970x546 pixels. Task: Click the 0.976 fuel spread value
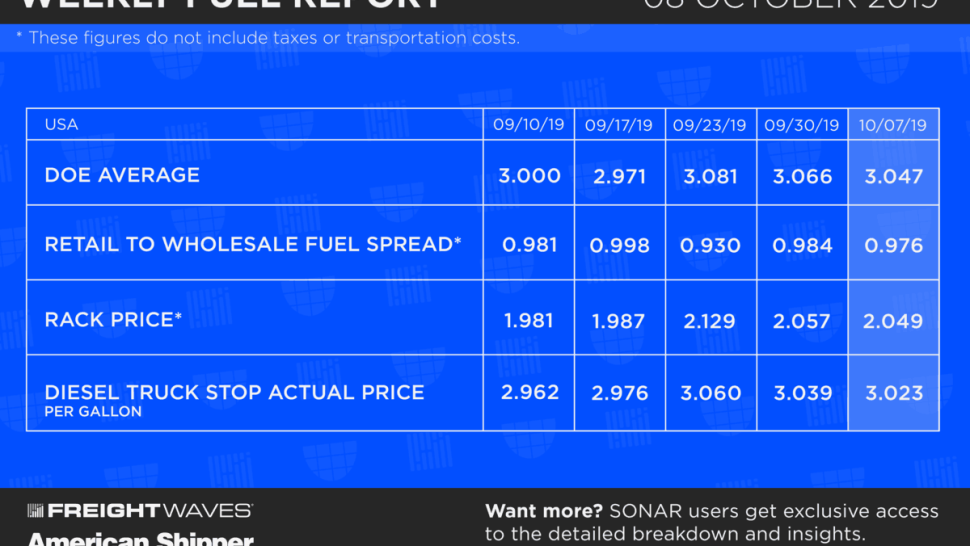coord(893,245)
